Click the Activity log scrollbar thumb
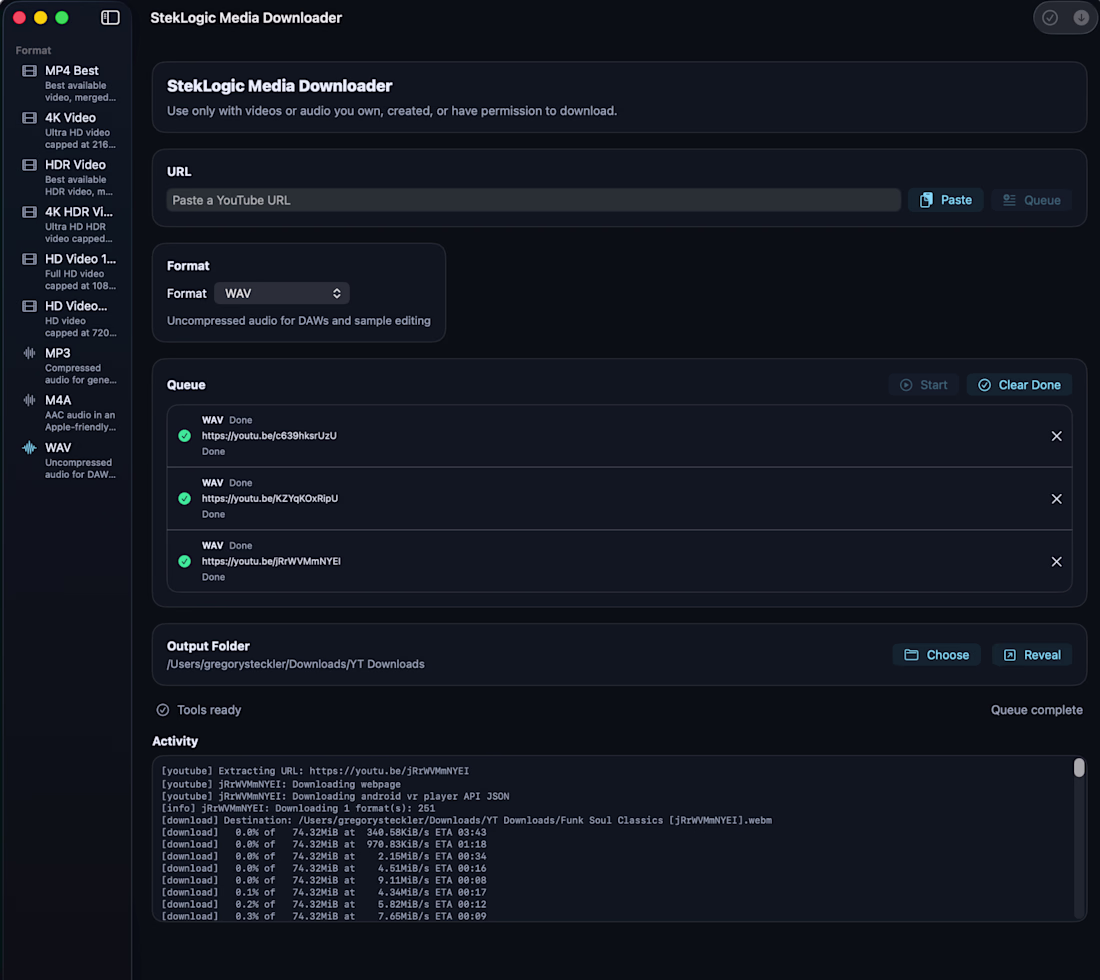Screen dimensions: 1100x980 point(1079,767)
